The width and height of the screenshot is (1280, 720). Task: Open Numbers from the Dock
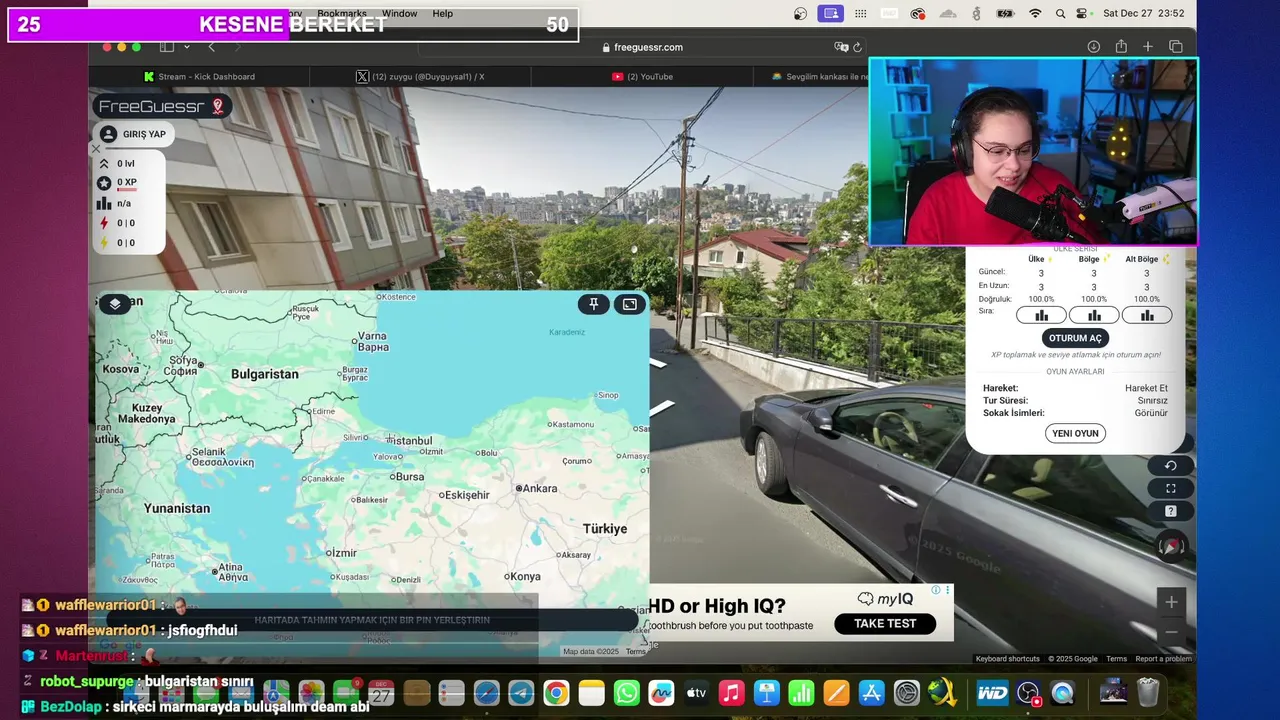(x=802, y=693)
